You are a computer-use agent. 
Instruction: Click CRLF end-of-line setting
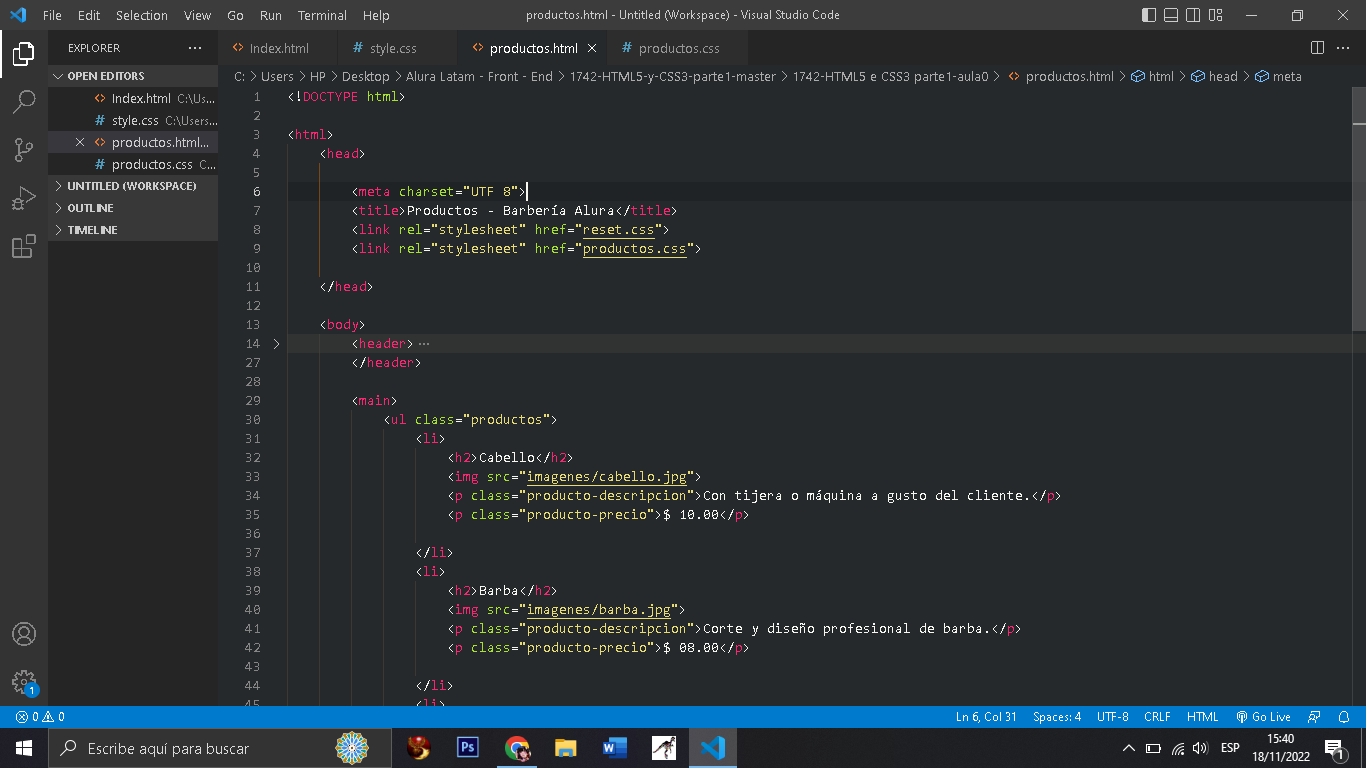click(x=1157, y=717)
